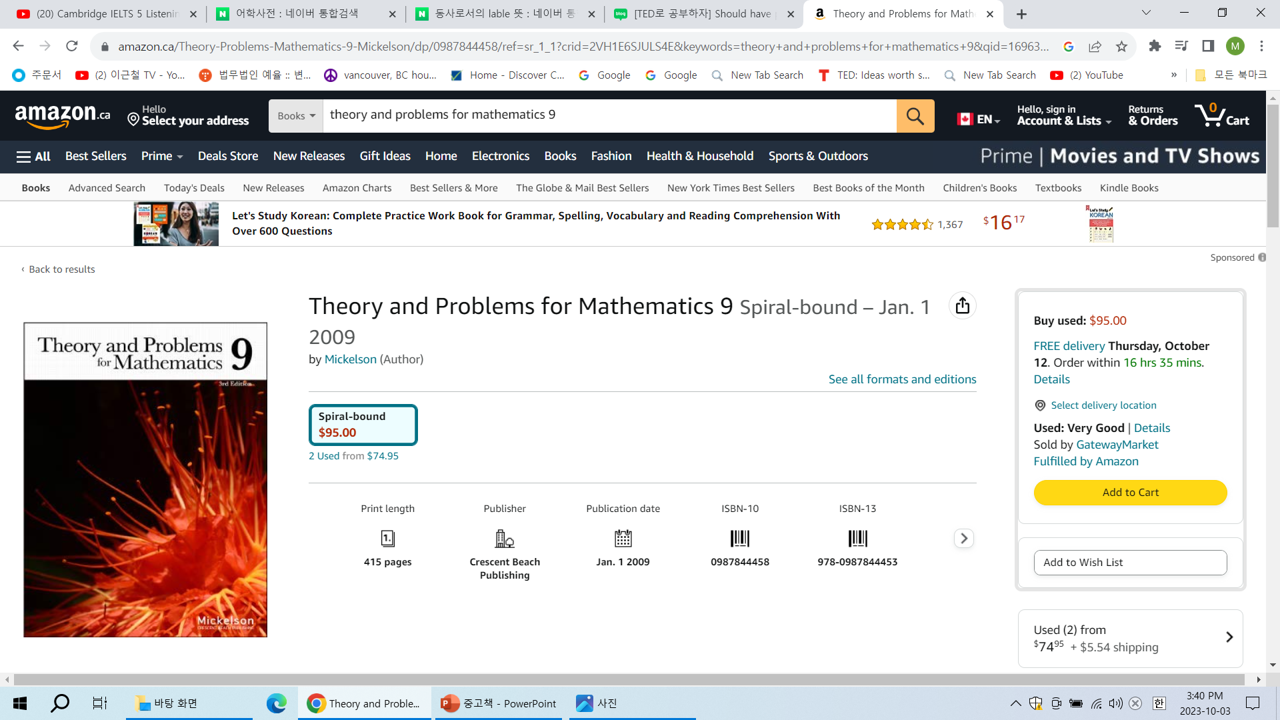Open the Add to Wish List dropdown
Screen dimensions: 1280x720
1130,562
